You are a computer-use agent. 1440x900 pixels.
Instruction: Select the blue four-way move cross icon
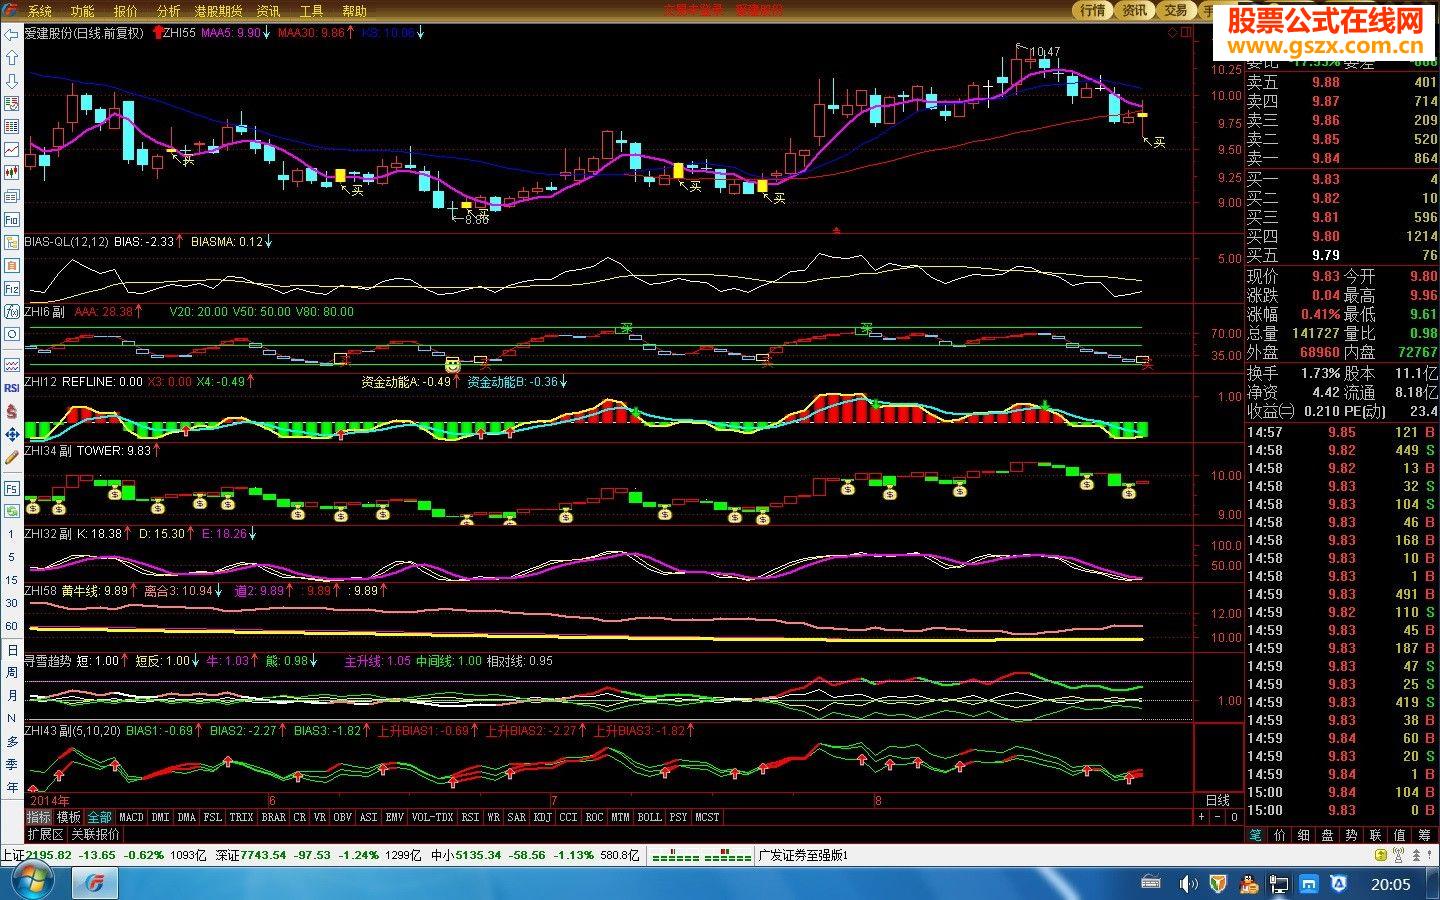click(11, 434)
